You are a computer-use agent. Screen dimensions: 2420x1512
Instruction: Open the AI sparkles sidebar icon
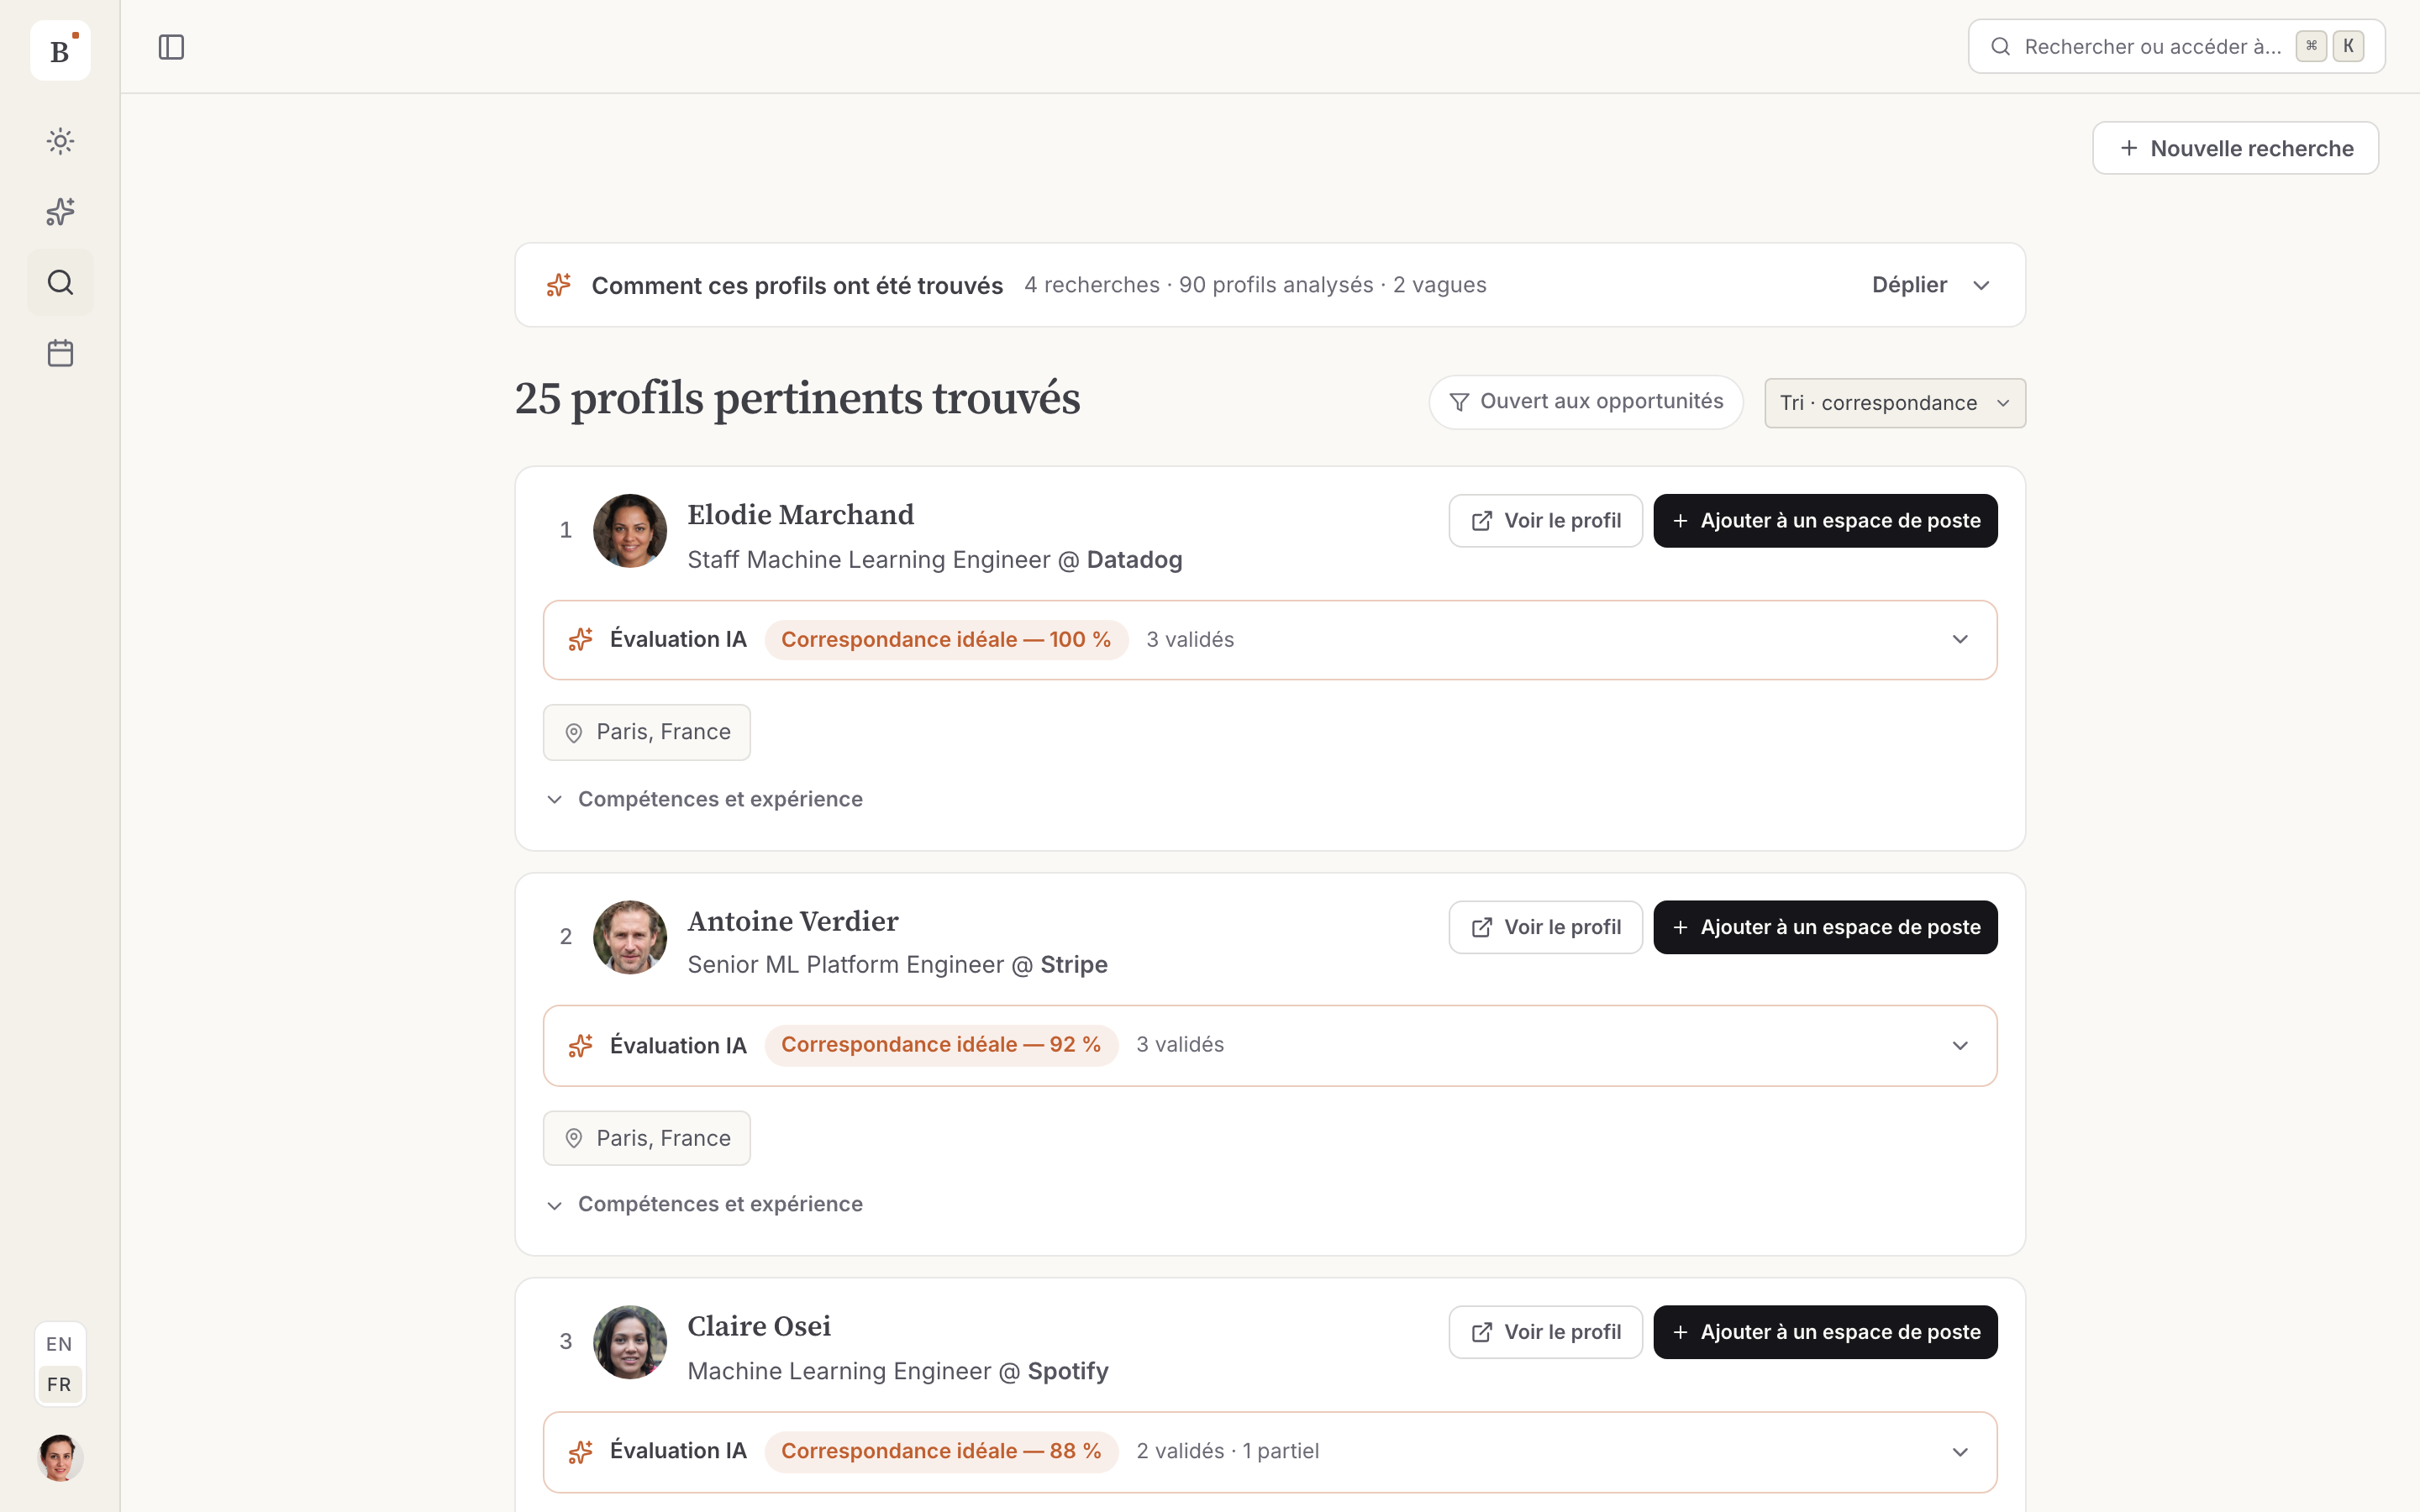(x=60, y=211)
